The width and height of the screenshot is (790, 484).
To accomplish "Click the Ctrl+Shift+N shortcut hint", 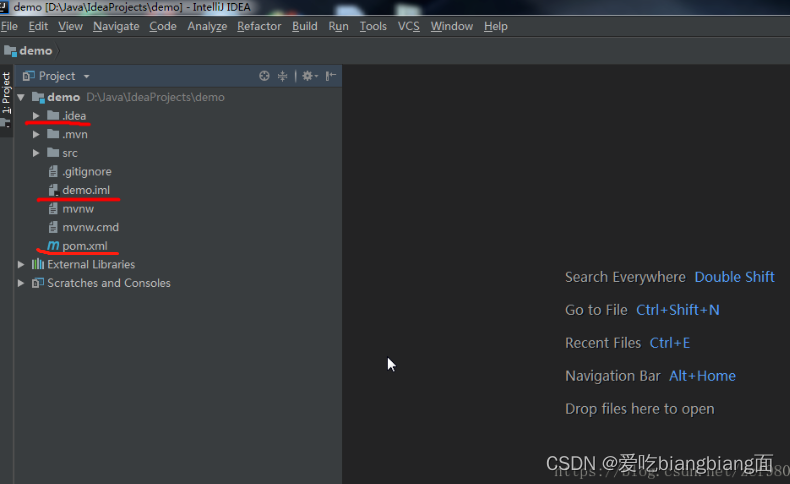I will click(x=678, y=310).
